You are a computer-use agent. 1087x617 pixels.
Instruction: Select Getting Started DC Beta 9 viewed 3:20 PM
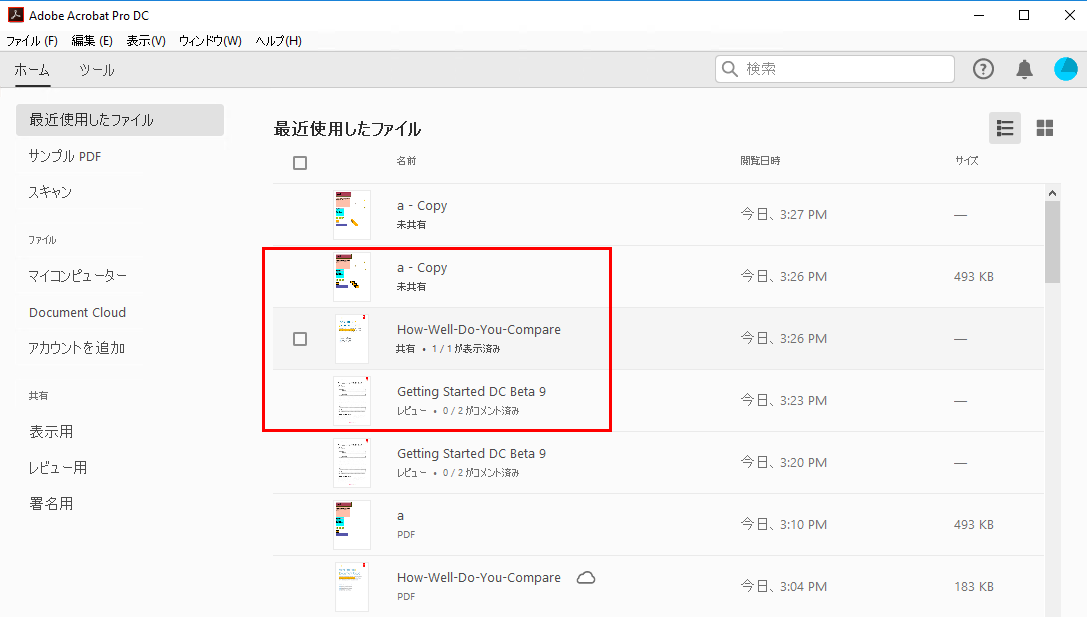(x=471, y=453)
